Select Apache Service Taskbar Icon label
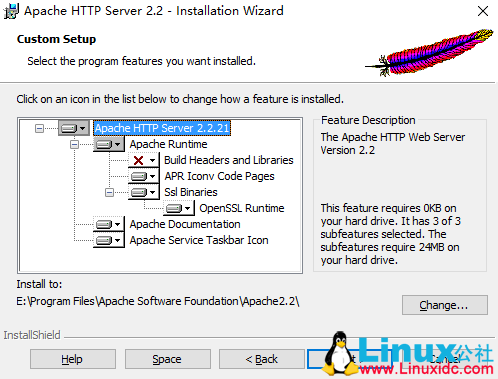 tap(199, 240)
